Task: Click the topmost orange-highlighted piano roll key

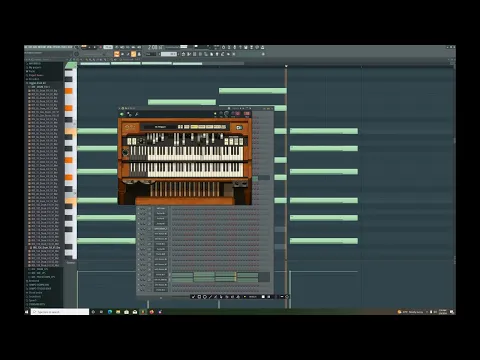Action: pyautogui.click(x=69, y=91)
